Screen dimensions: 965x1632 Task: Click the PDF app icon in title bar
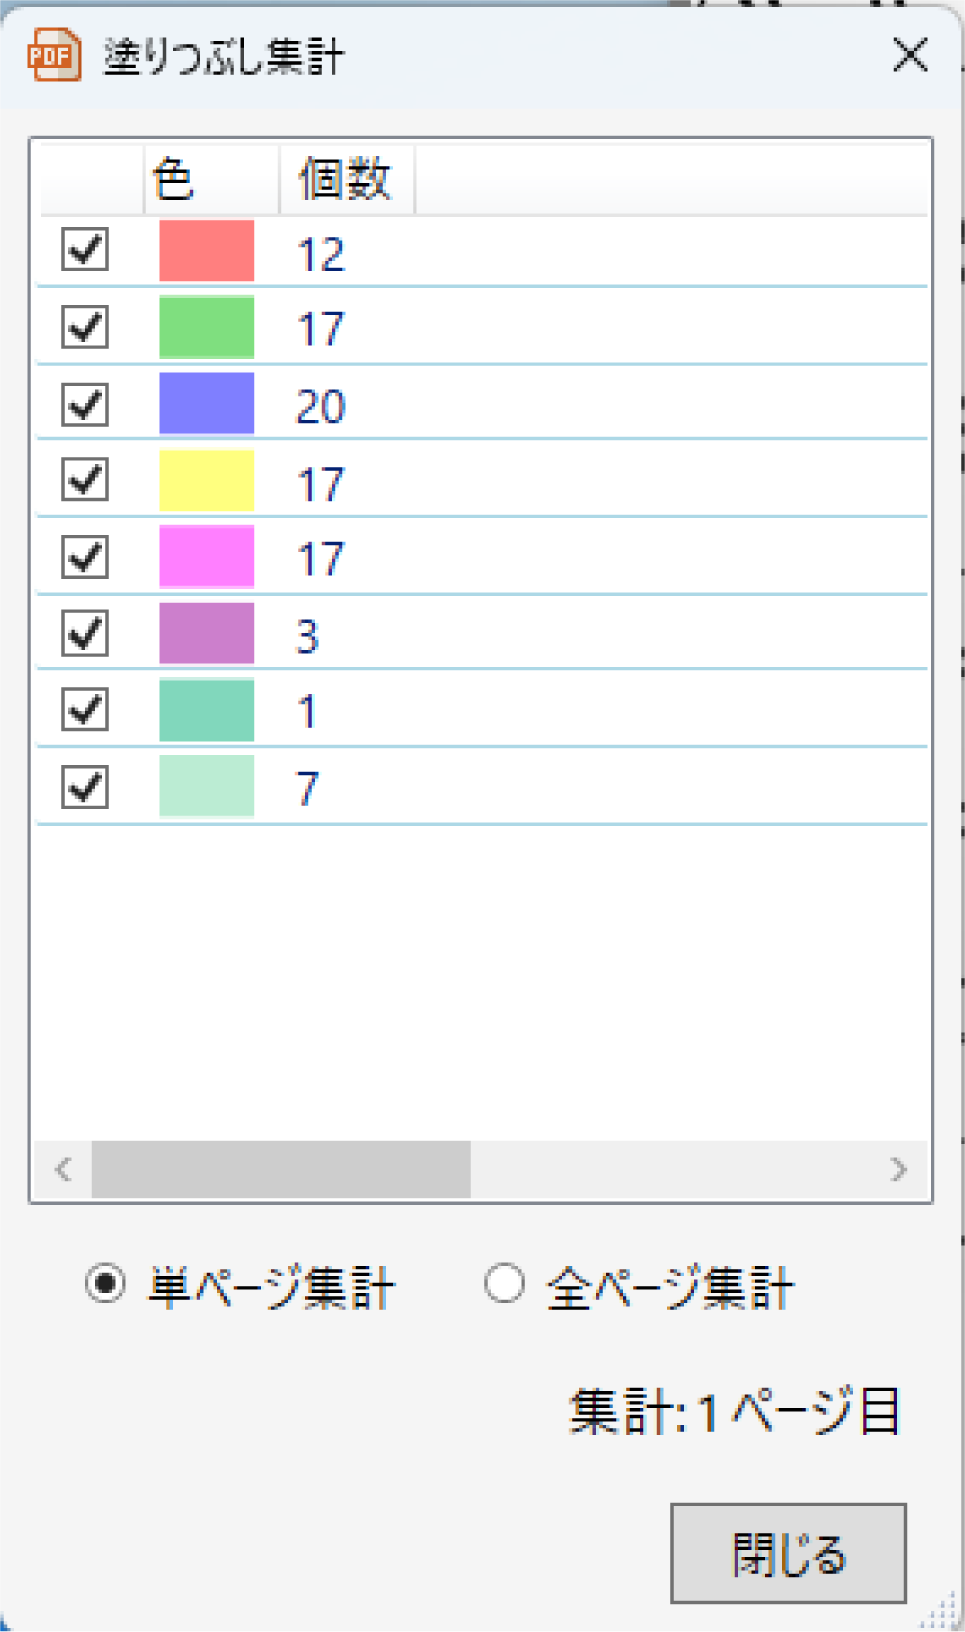[54, 55]
